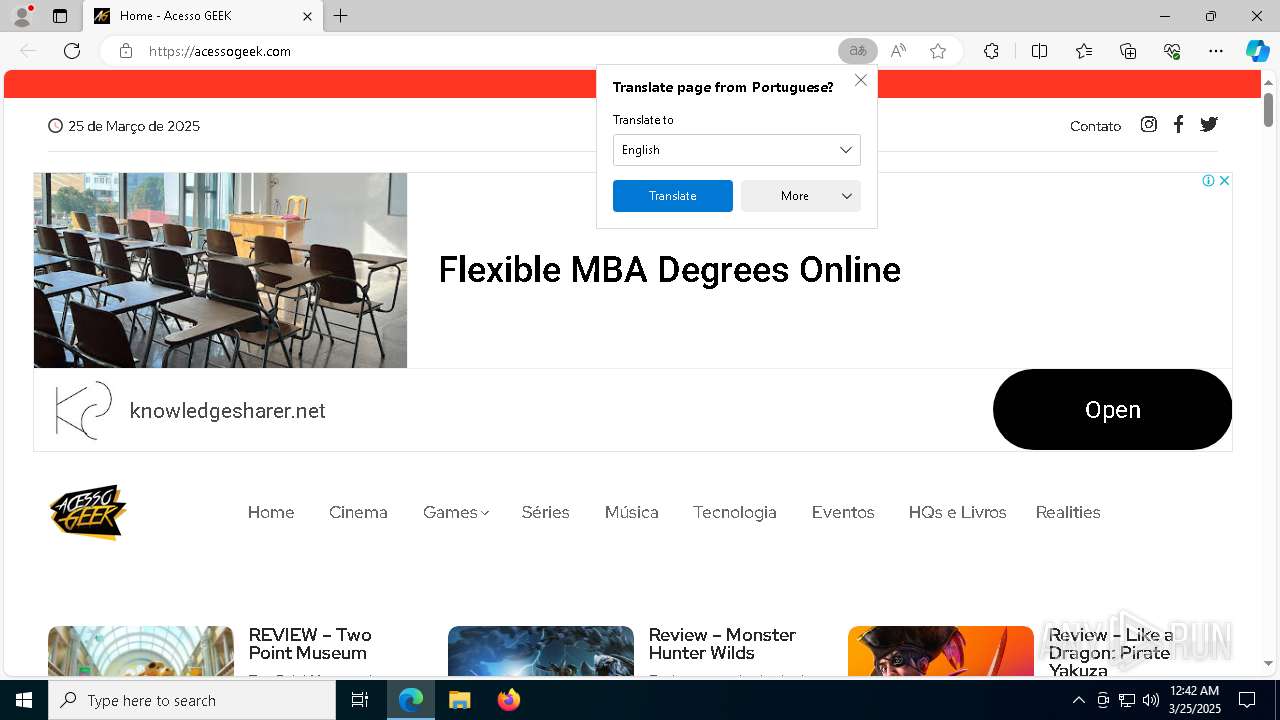1280x720 pixels.
Task: Open Browser essentials heart icon
Action: pos(1172,51)
